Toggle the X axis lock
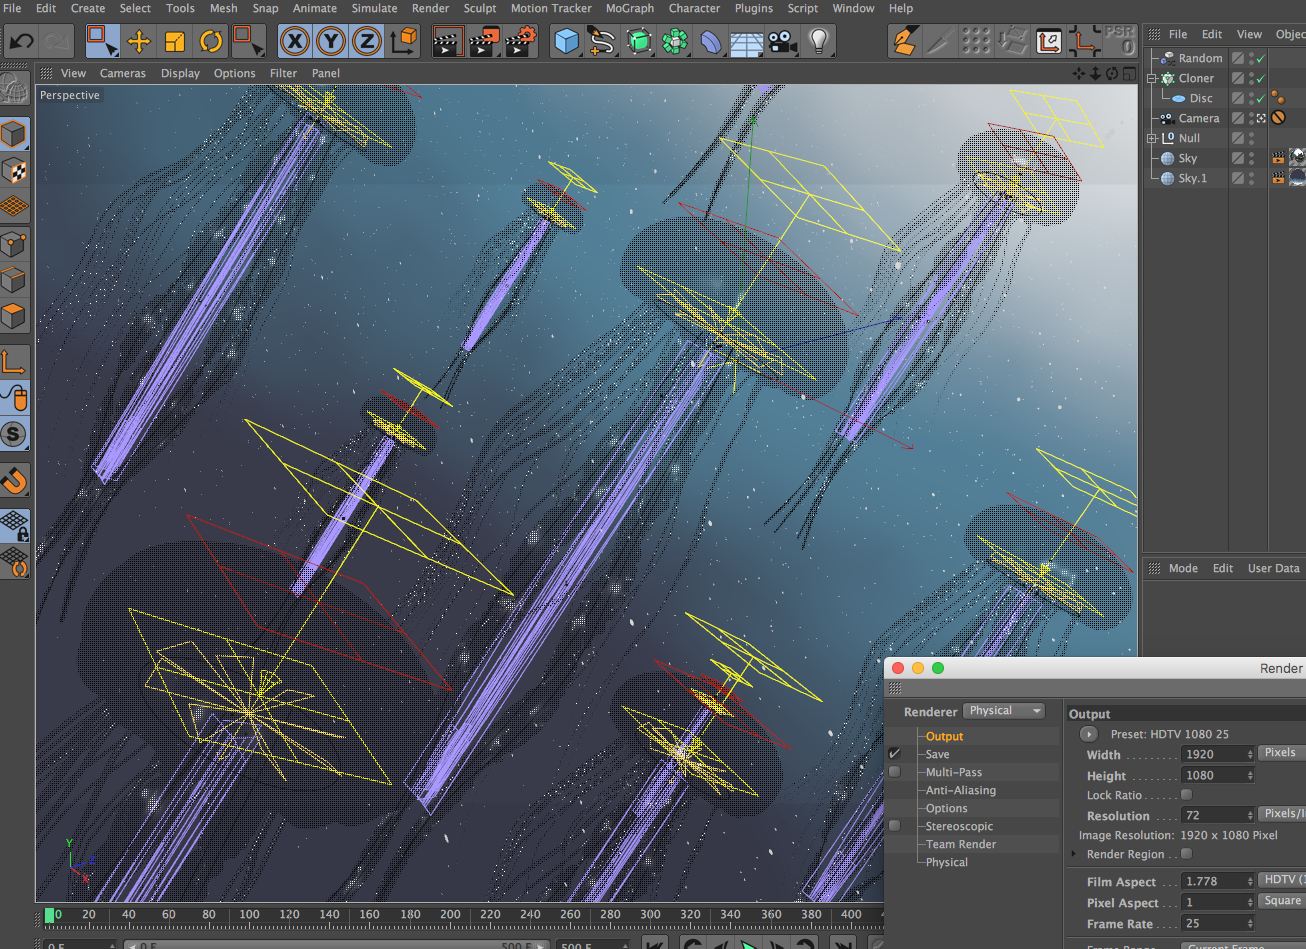The image size is (1306, 949). (x=294, y=42)
